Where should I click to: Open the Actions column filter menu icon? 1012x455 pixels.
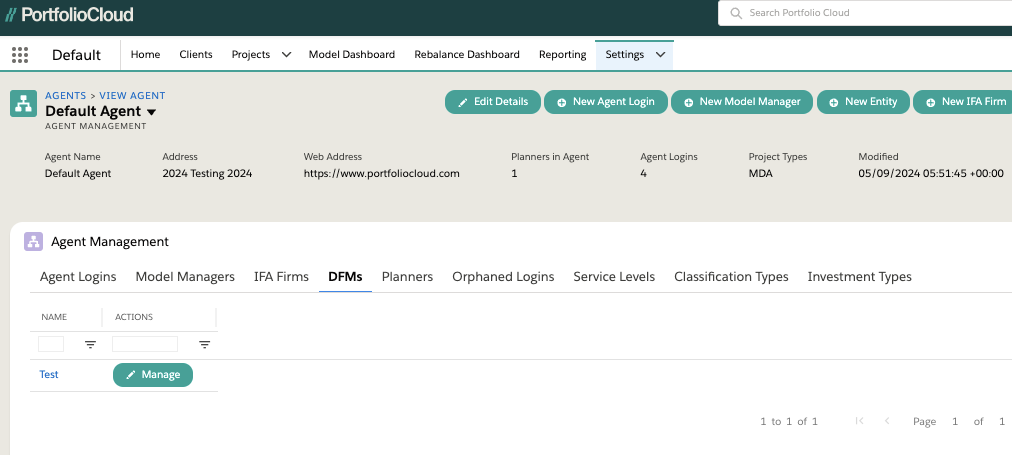(205, 345)
